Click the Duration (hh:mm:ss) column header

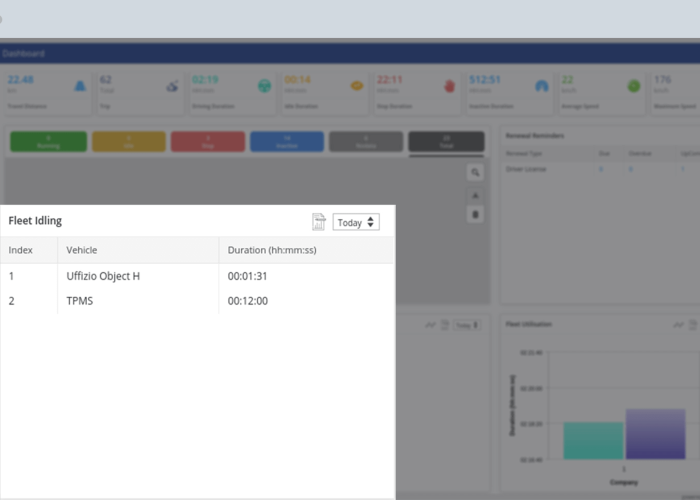click(x=272, y=250)
